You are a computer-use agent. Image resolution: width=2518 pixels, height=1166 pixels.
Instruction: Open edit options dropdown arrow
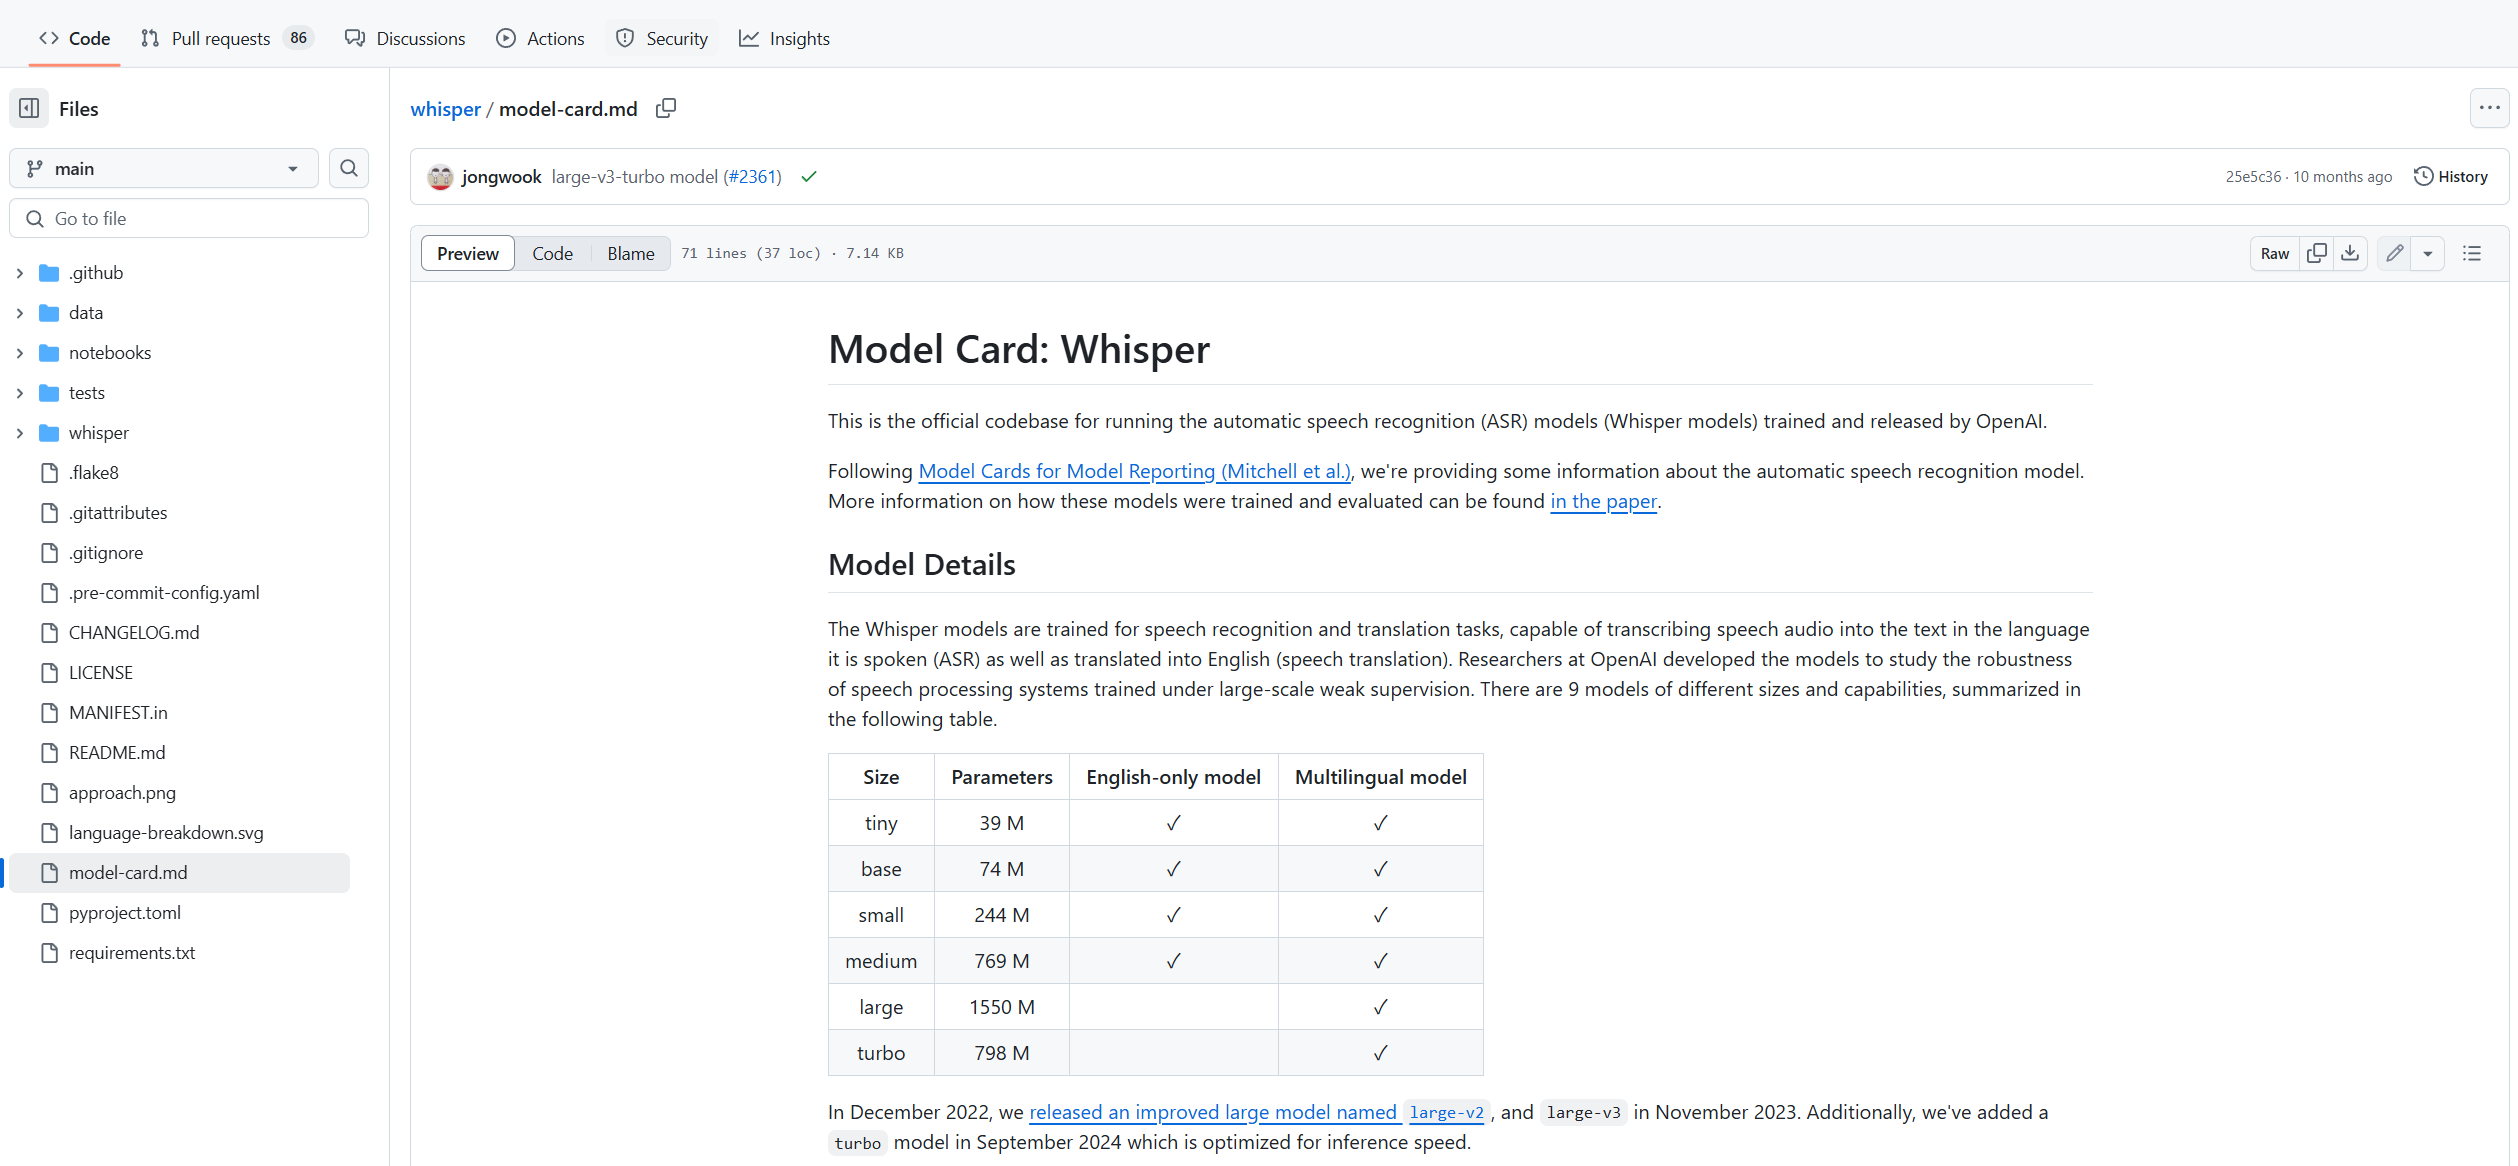click(2428, 253)
